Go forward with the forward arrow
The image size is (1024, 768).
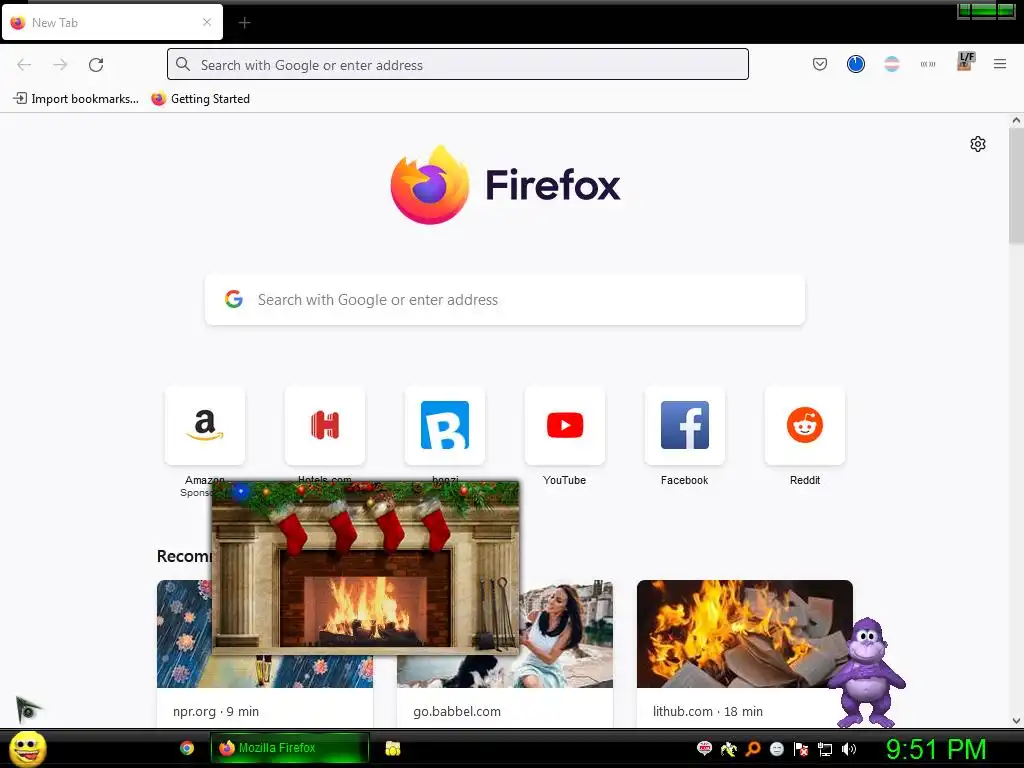pyautogui.click(x=60, y=65)
